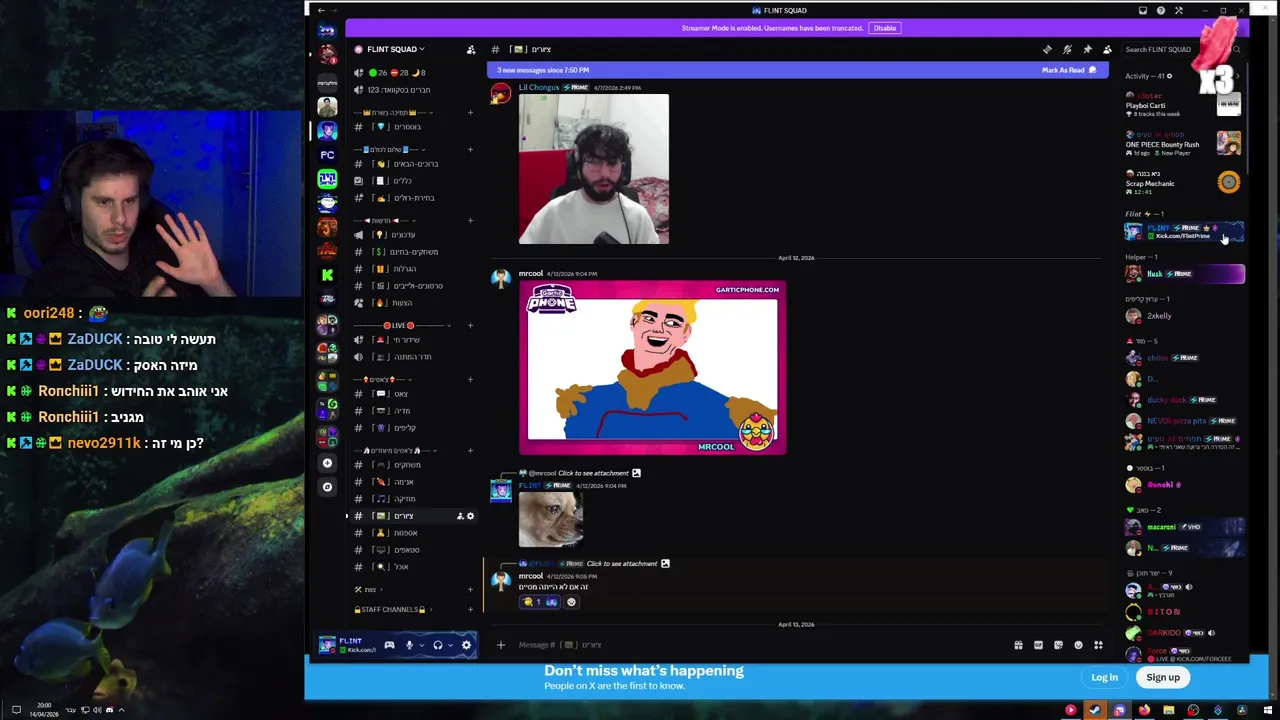This screenshot has width=1280, height=720.
Task: Create channel with plus beside LIVE category
Action: point(470,325)
